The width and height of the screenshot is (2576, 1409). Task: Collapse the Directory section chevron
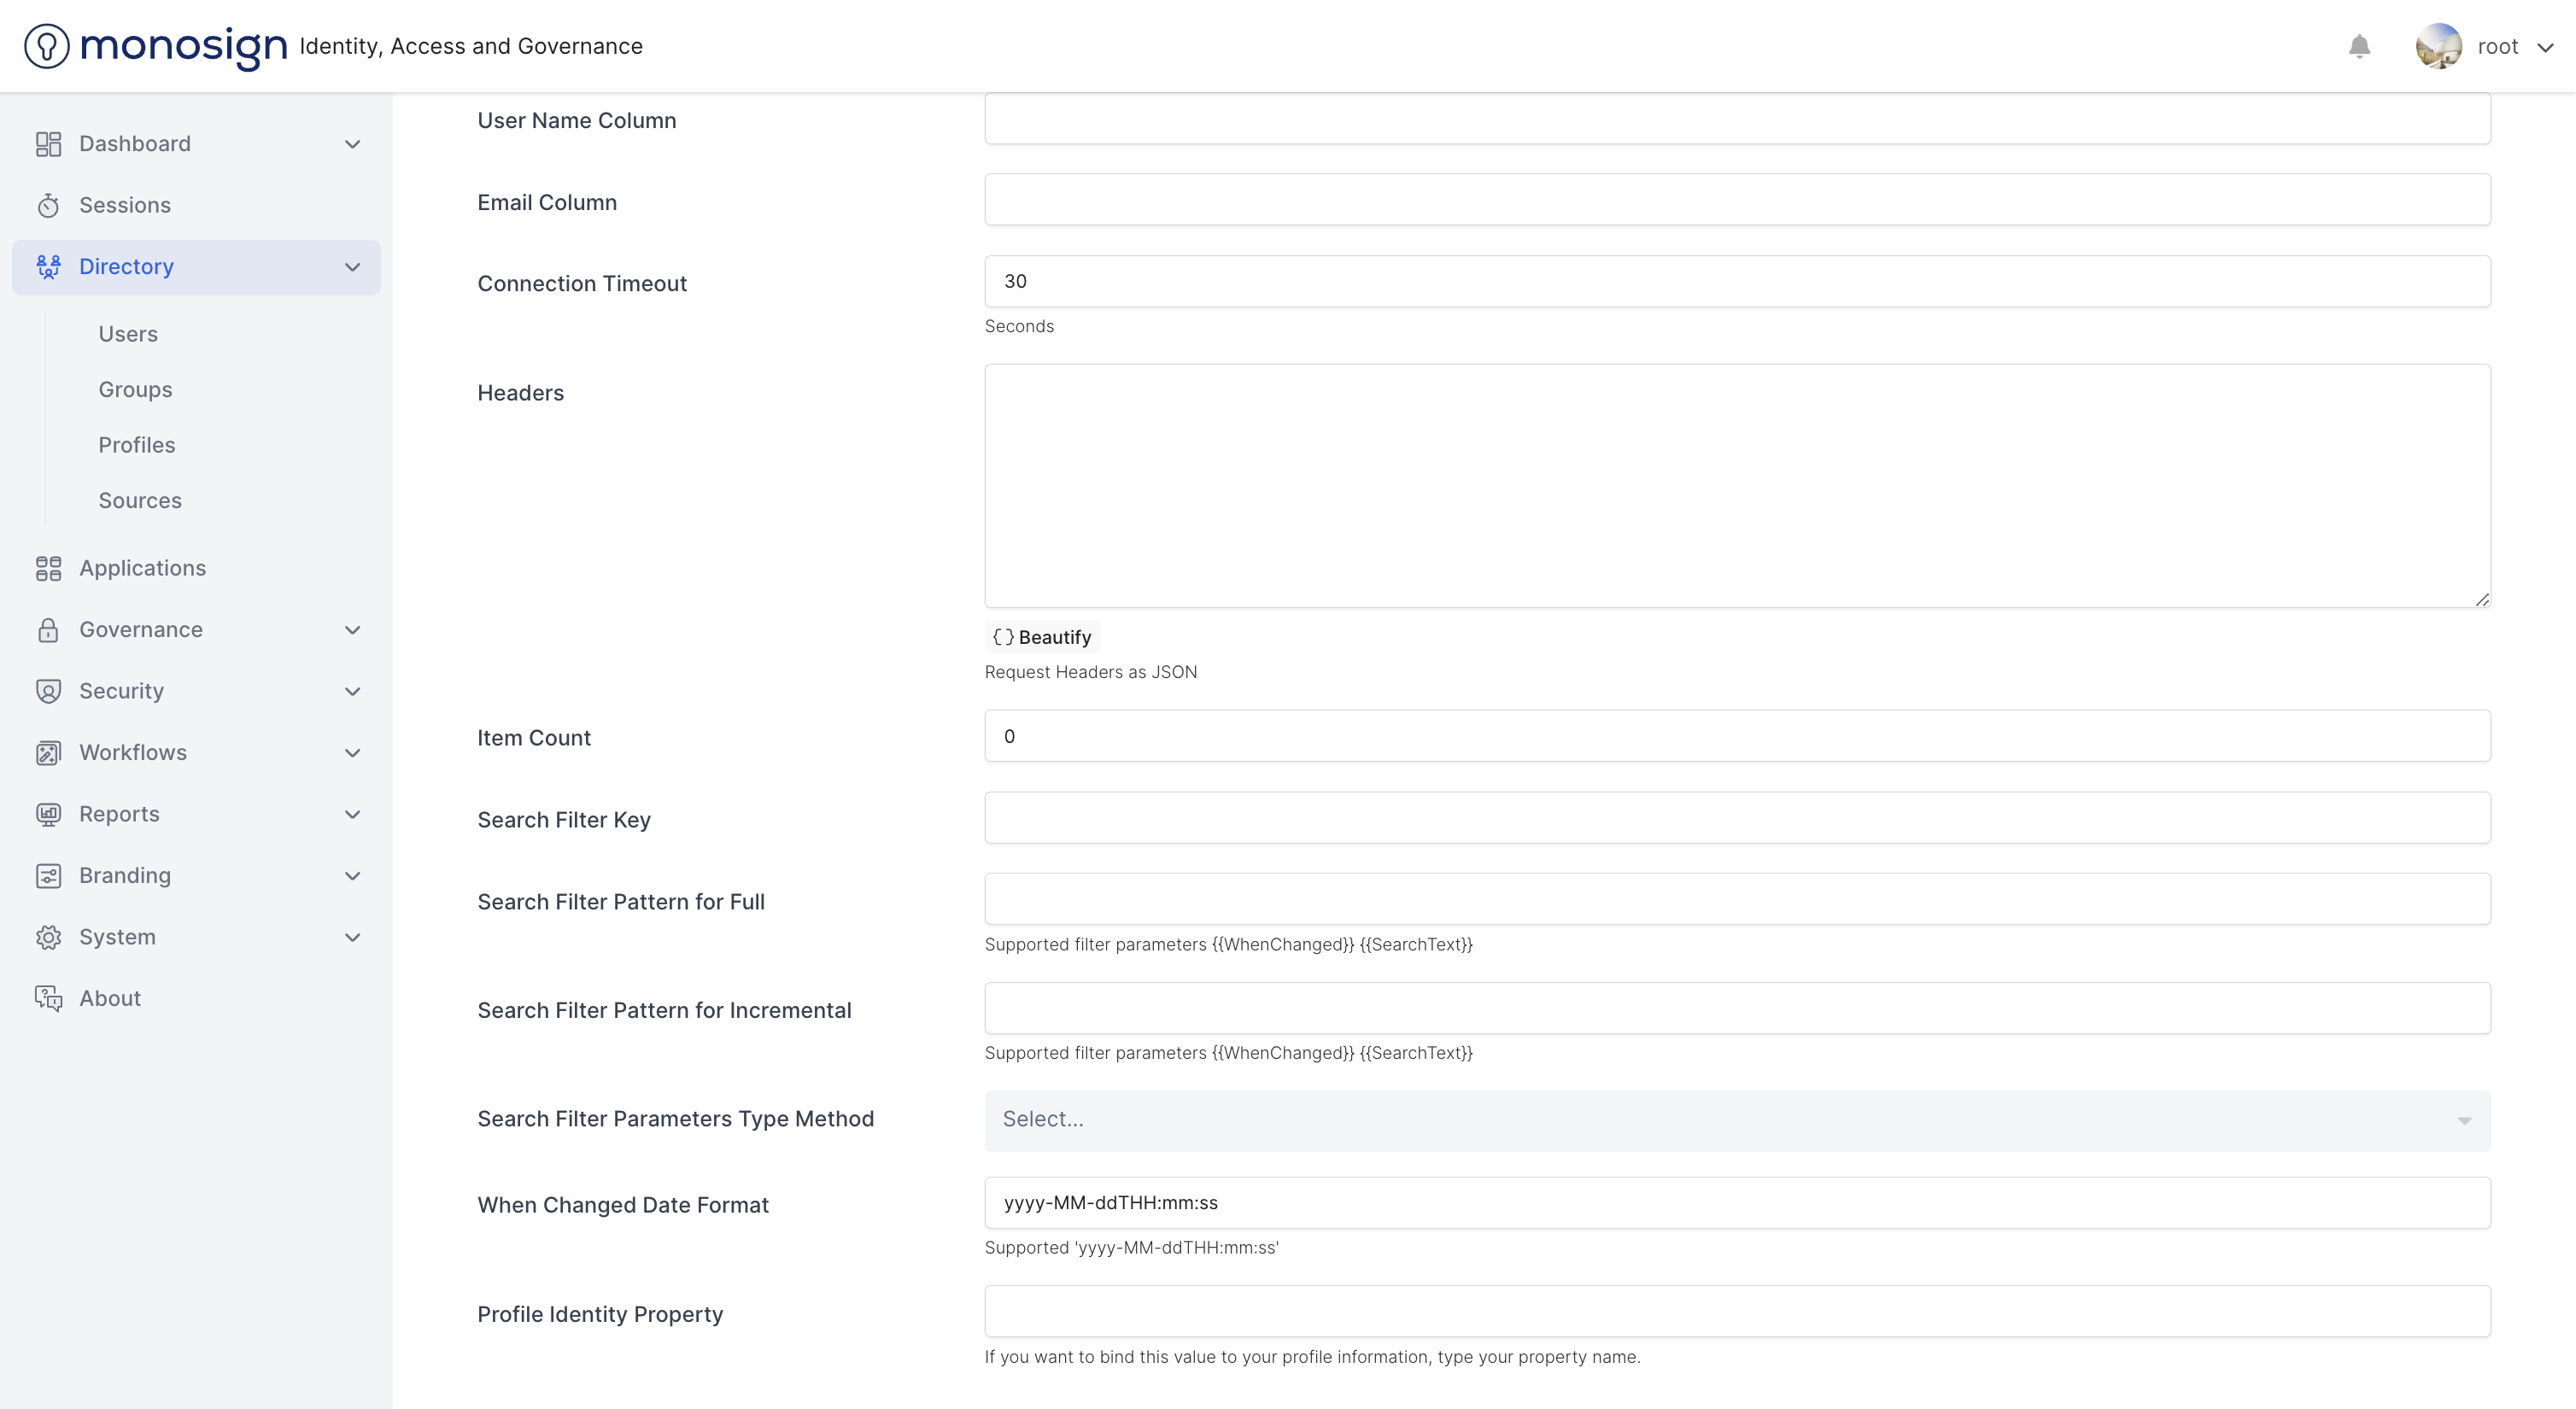pos(352,267)
